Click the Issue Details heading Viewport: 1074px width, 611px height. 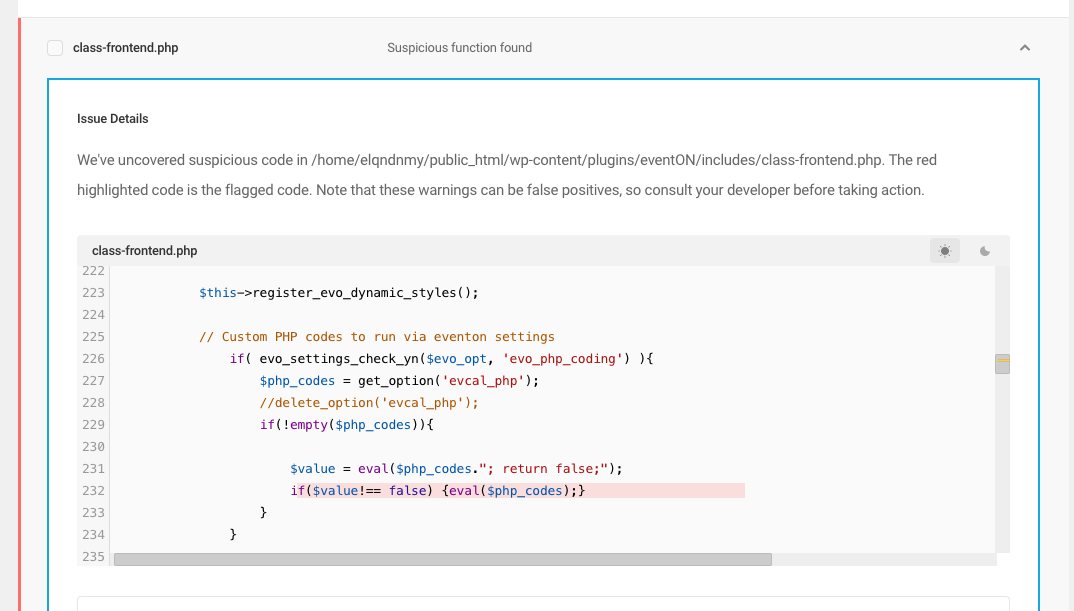(x=112, y=119)
